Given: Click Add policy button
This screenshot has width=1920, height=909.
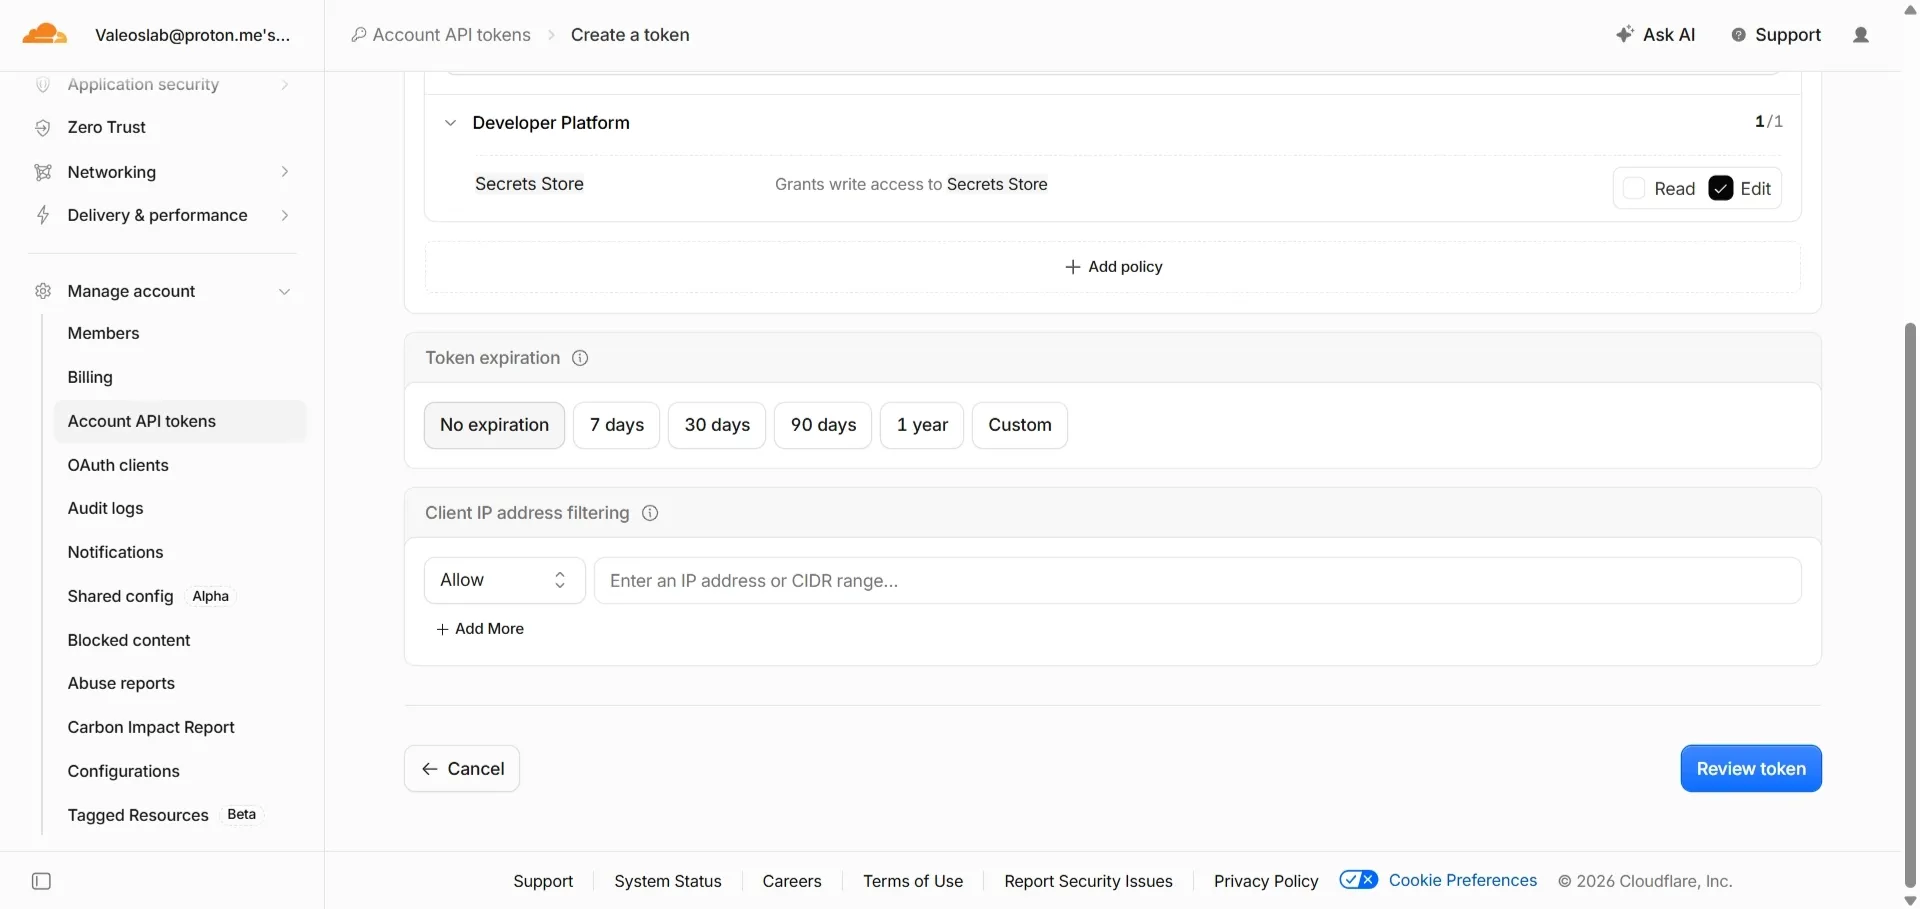Looking at the screenshot, I should pos(1113,267).
